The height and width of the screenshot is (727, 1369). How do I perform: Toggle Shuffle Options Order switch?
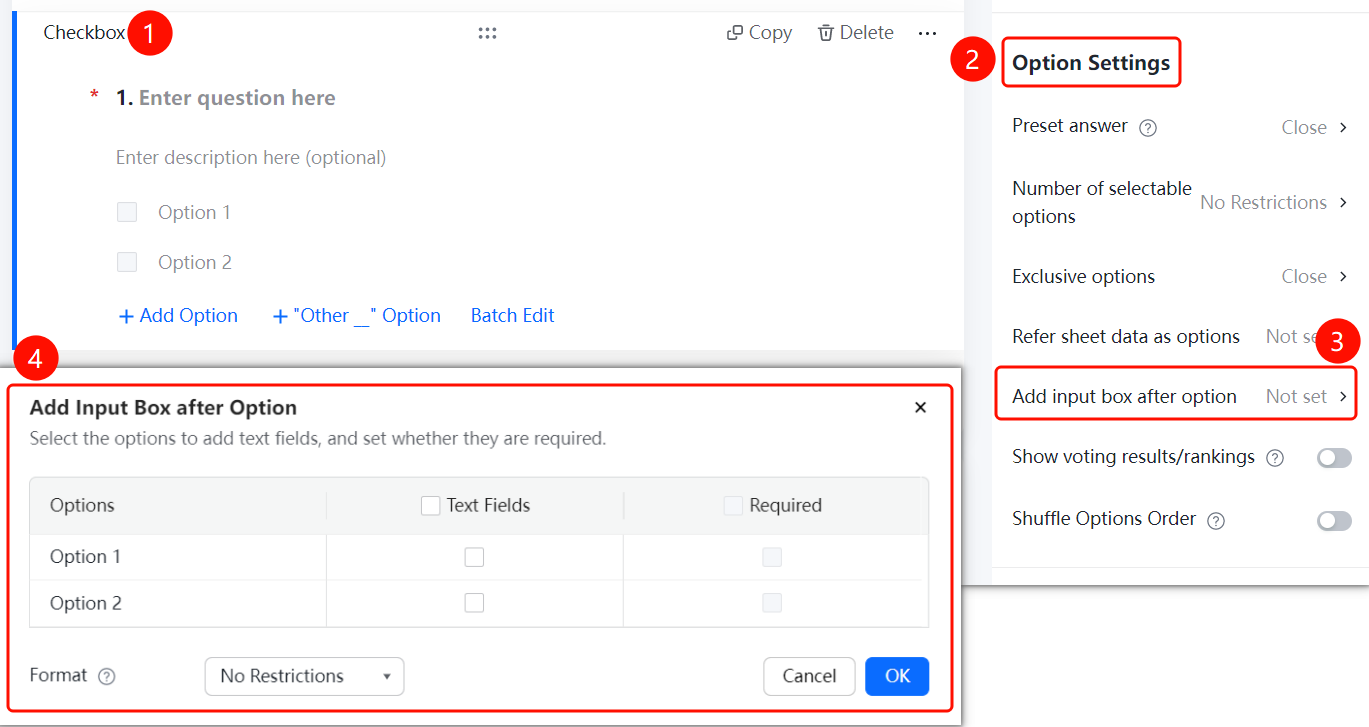coord(1334,520)
